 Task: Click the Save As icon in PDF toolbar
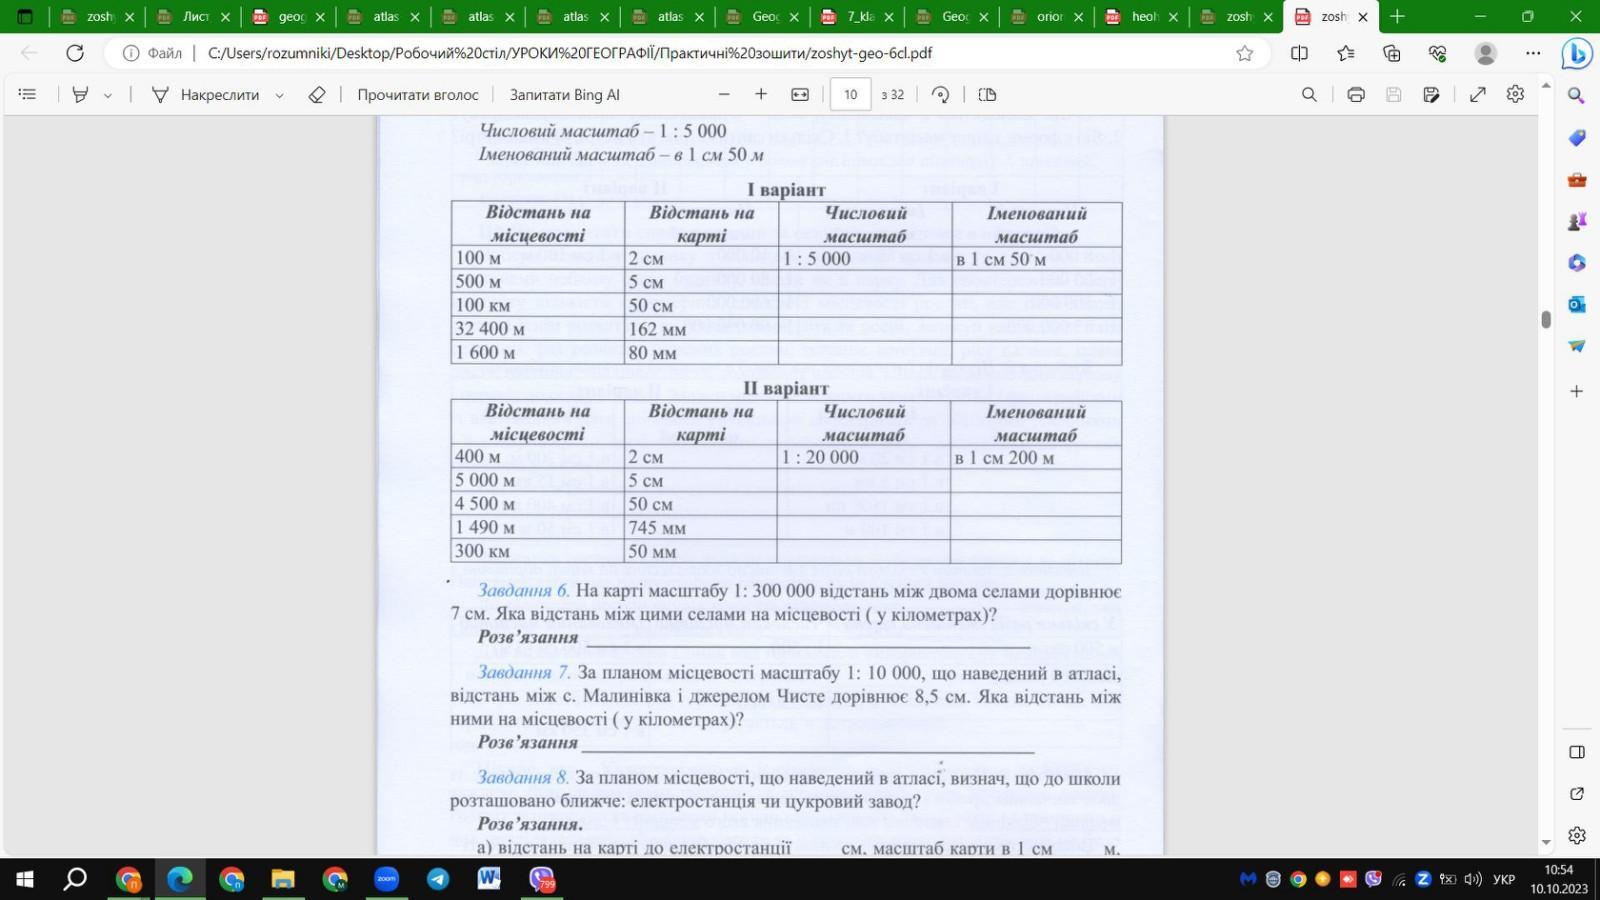pos(1432,94)
